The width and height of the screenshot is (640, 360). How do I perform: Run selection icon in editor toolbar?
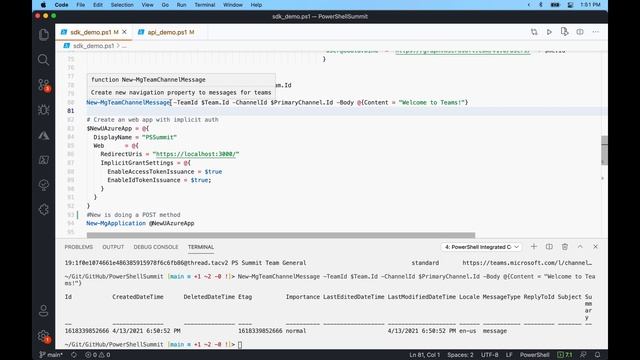pyautogui.click(x=564, y=32)
